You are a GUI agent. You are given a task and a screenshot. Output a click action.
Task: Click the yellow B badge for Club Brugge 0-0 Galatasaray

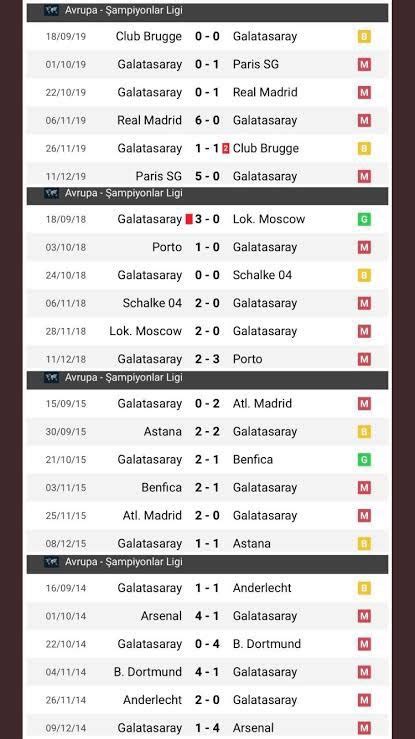(x=364, y=36)
